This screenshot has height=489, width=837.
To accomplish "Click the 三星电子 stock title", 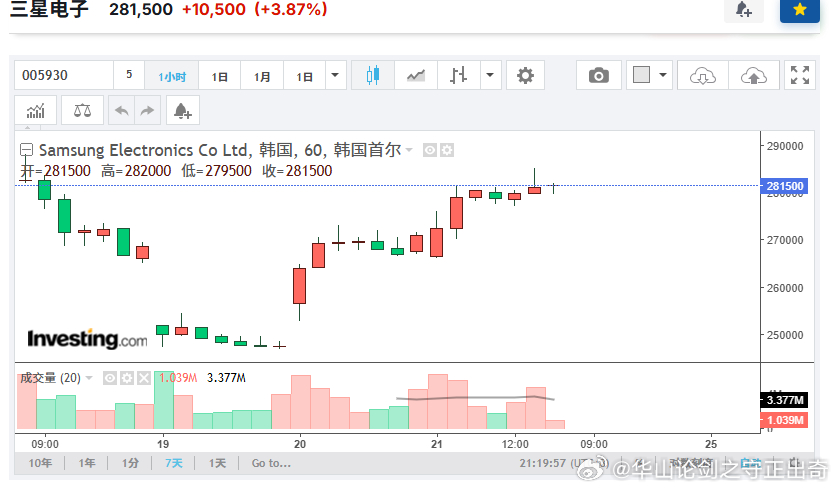I will pos(49,9).
